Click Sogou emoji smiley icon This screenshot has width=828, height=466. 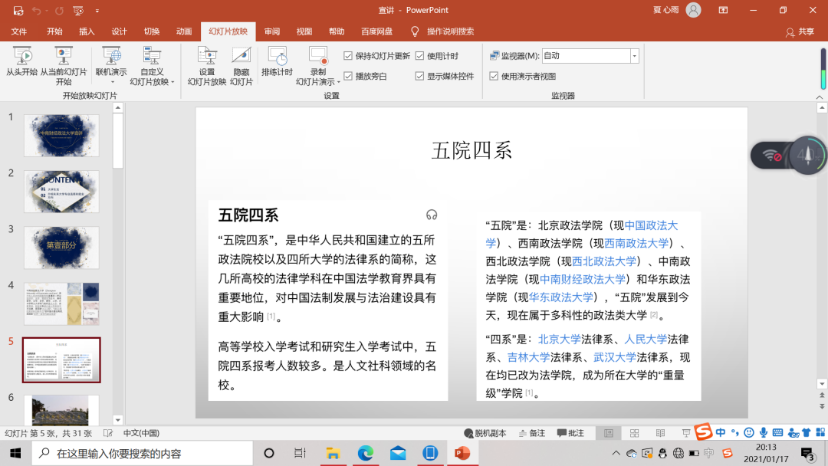point(749,432)
